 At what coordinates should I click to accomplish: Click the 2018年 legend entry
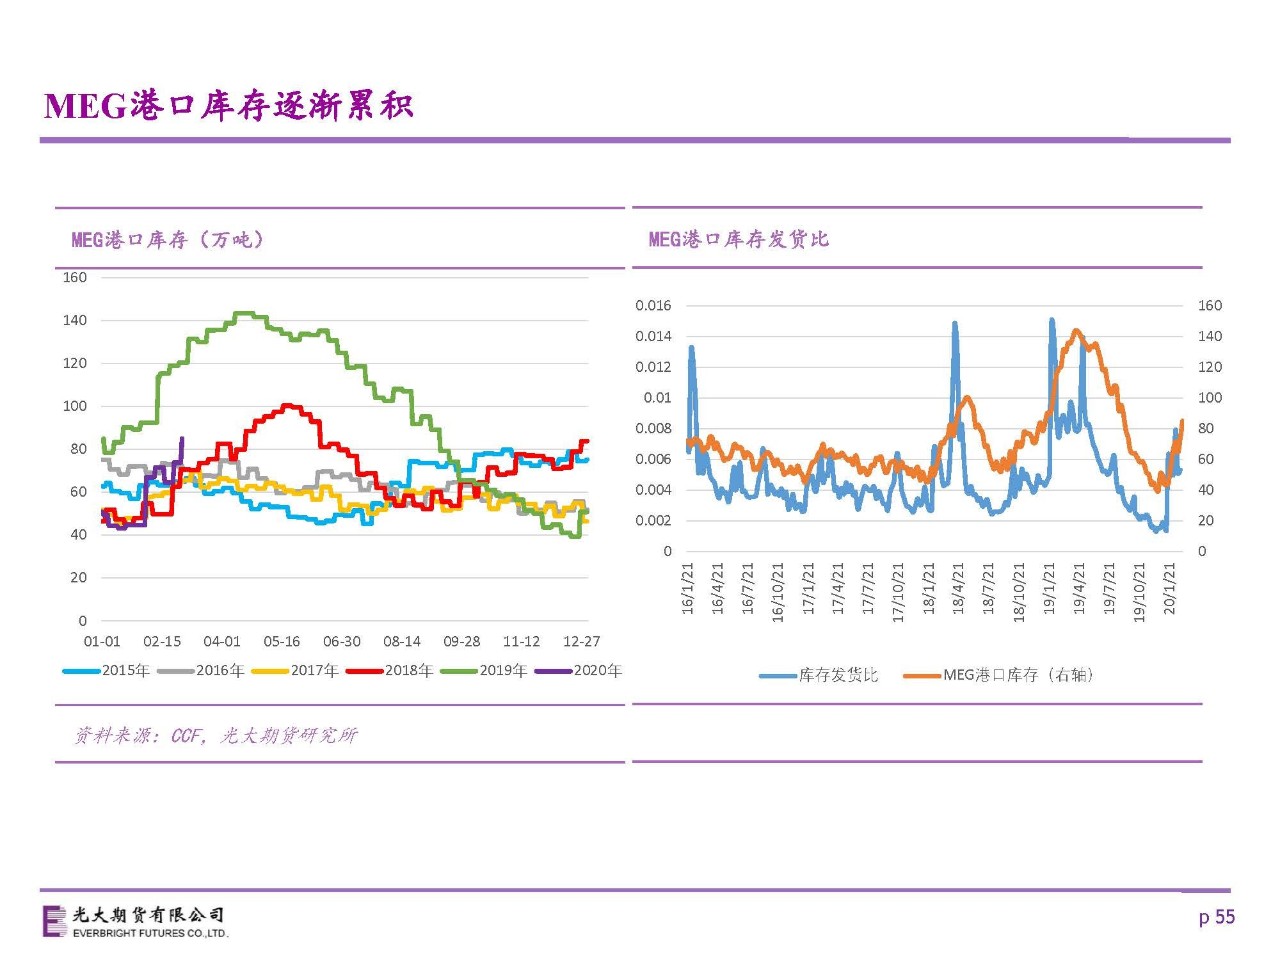pyautogui.click(x=389, y=670)
